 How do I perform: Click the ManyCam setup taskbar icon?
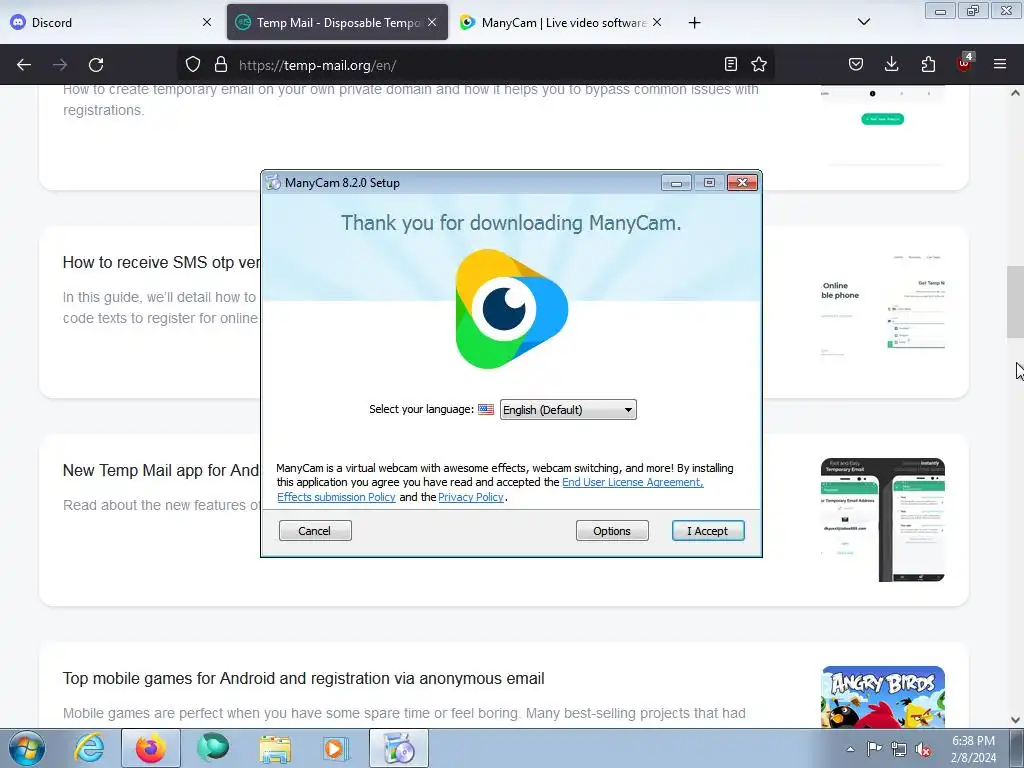[x=399, y=748]
